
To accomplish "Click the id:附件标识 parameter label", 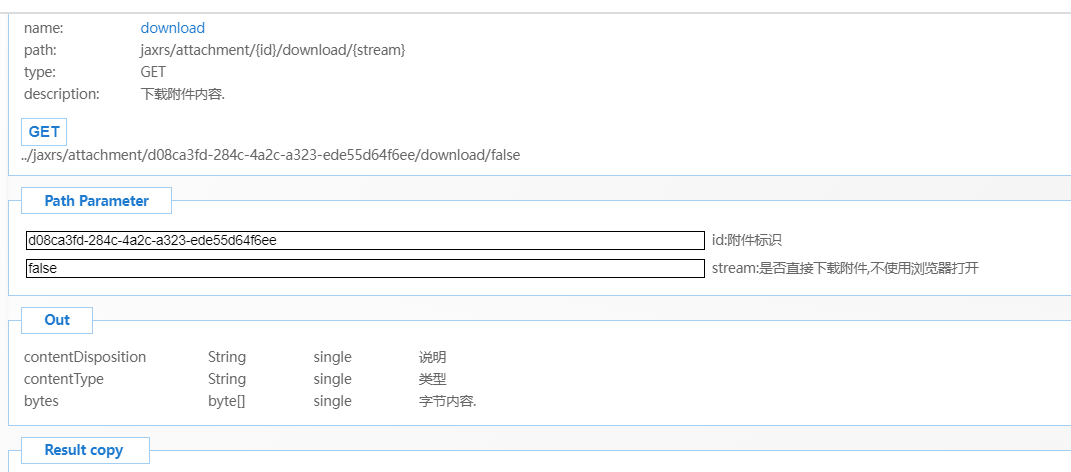I will coord(746,241).
